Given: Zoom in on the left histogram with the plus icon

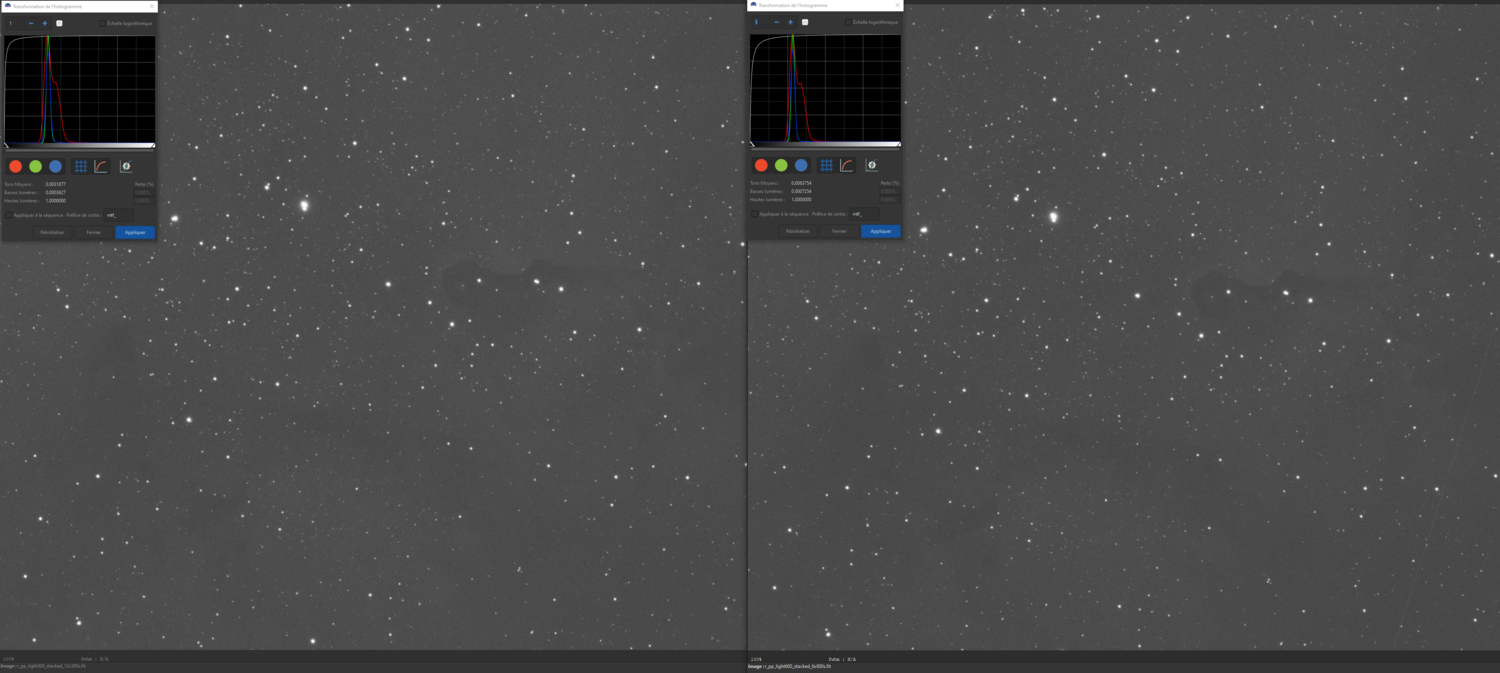Looking at the screenshot, I should (45, 22).
